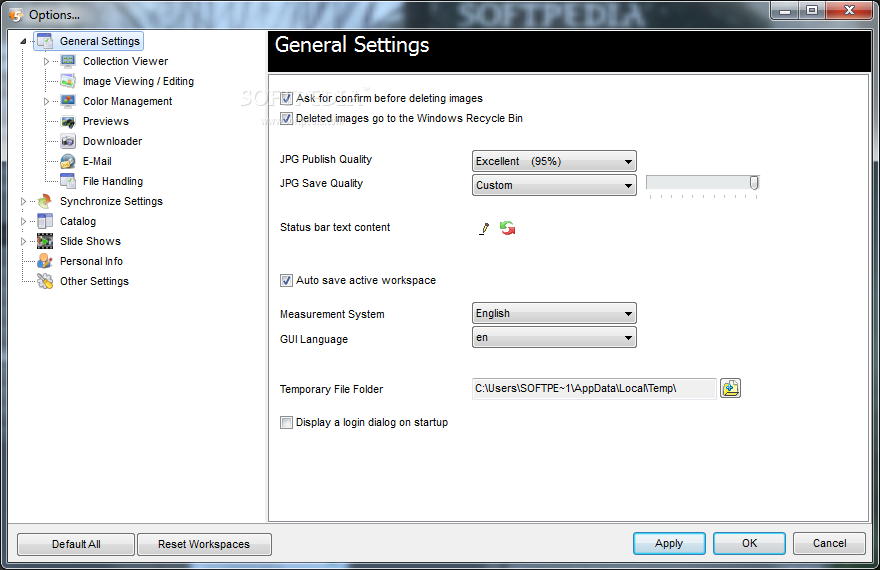Click the JPG Save Quality slider handle
The height and width of the screenshot is (570, 880).
(754, 183)
